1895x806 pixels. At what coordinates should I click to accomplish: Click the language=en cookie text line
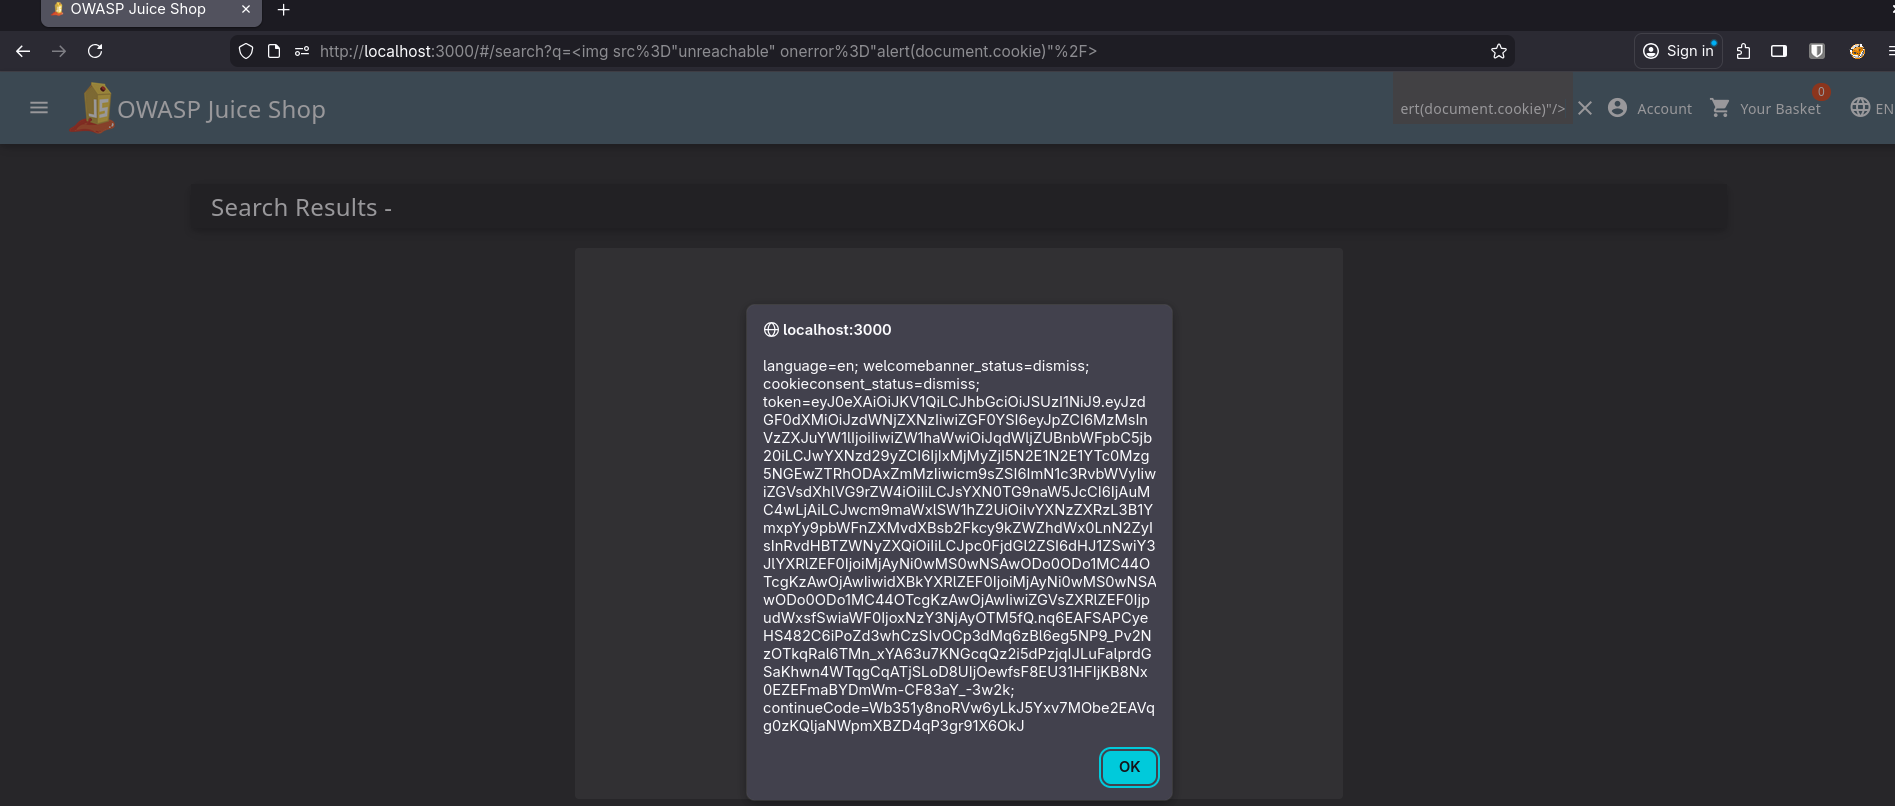click(x=926, y=366)
